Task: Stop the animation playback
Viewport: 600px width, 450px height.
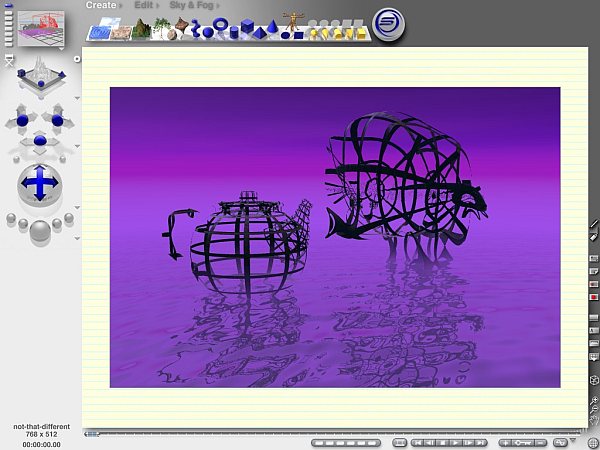Action: (x=443, y=443)
